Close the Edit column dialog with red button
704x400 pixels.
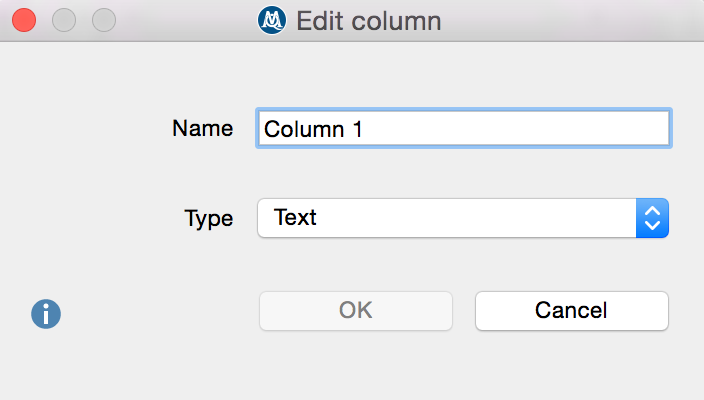pyautogui.click(x=23, y=19)
